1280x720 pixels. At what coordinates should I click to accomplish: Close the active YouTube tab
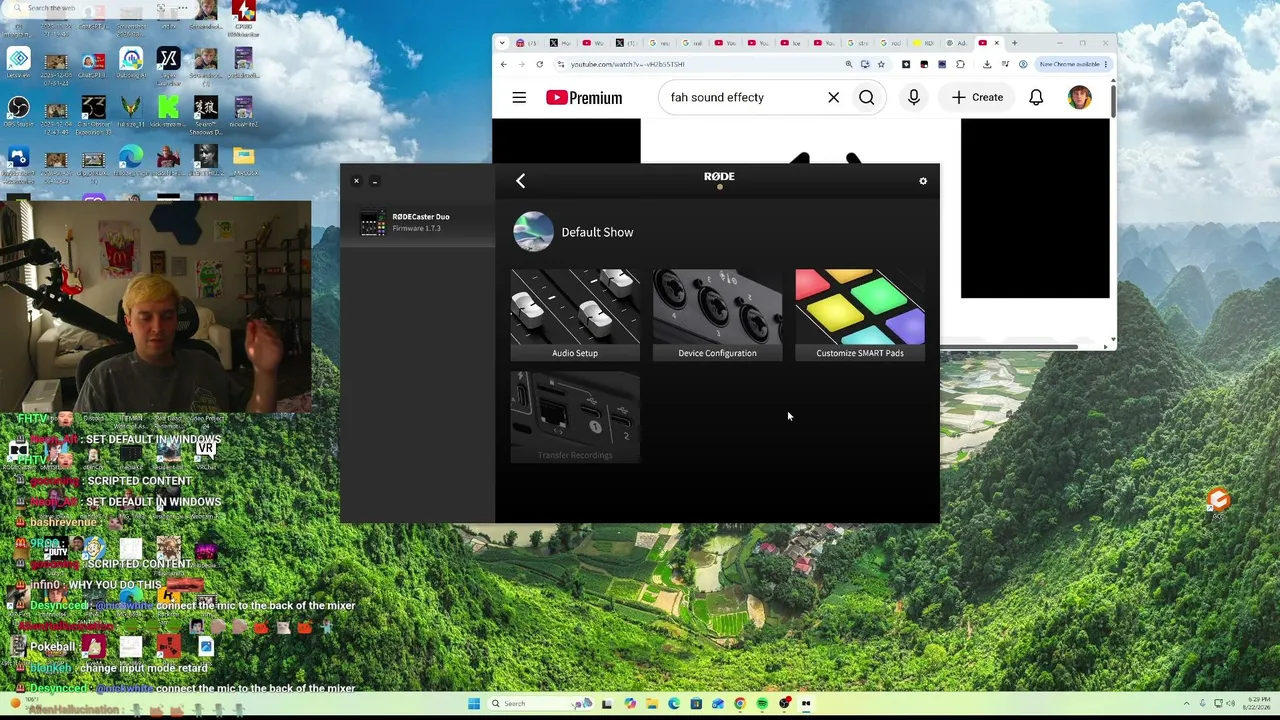coord(996,43)
